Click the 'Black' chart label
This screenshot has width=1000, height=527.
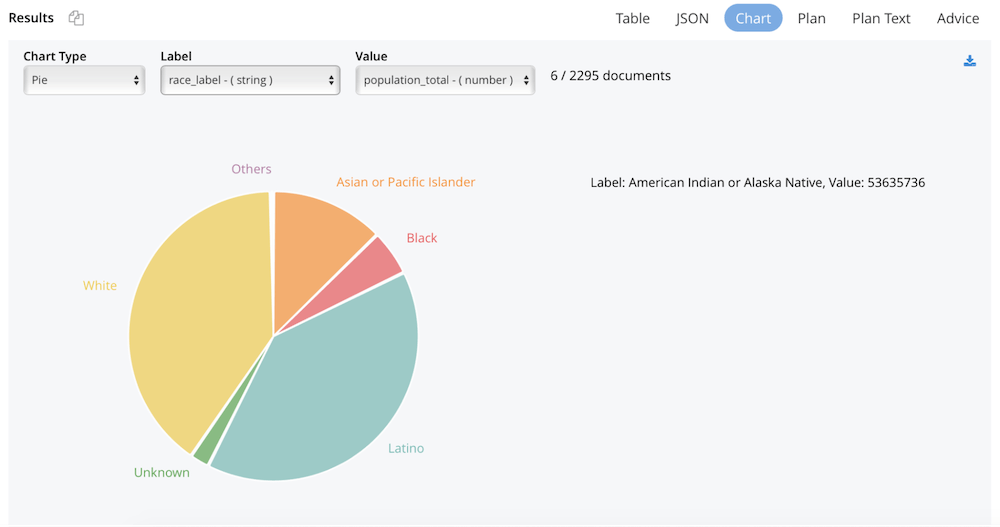(x=422, y=238)
